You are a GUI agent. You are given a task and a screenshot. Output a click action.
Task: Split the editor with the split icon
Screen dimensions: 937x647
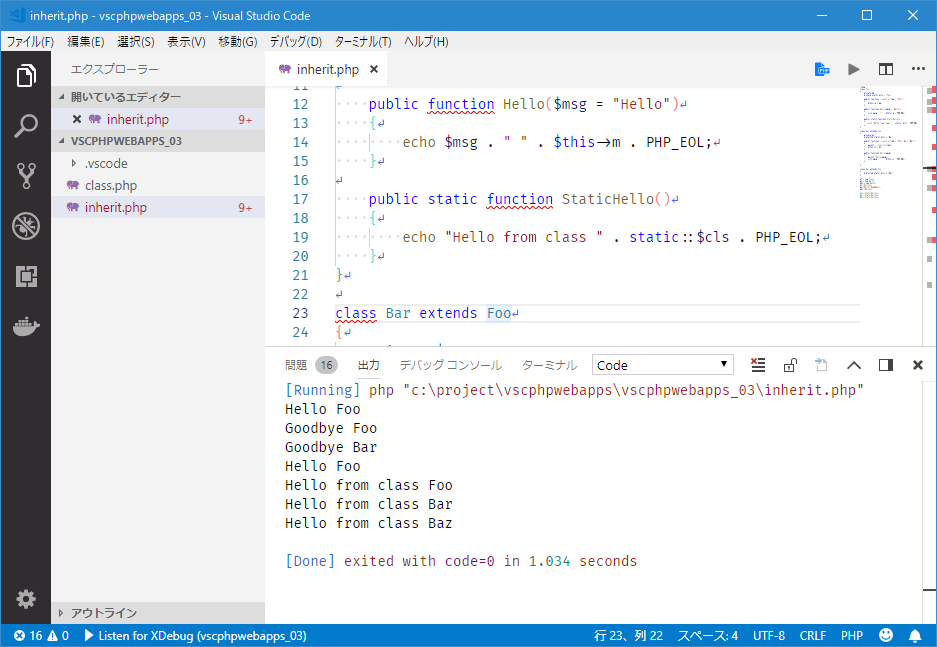(x=885, y=69)
